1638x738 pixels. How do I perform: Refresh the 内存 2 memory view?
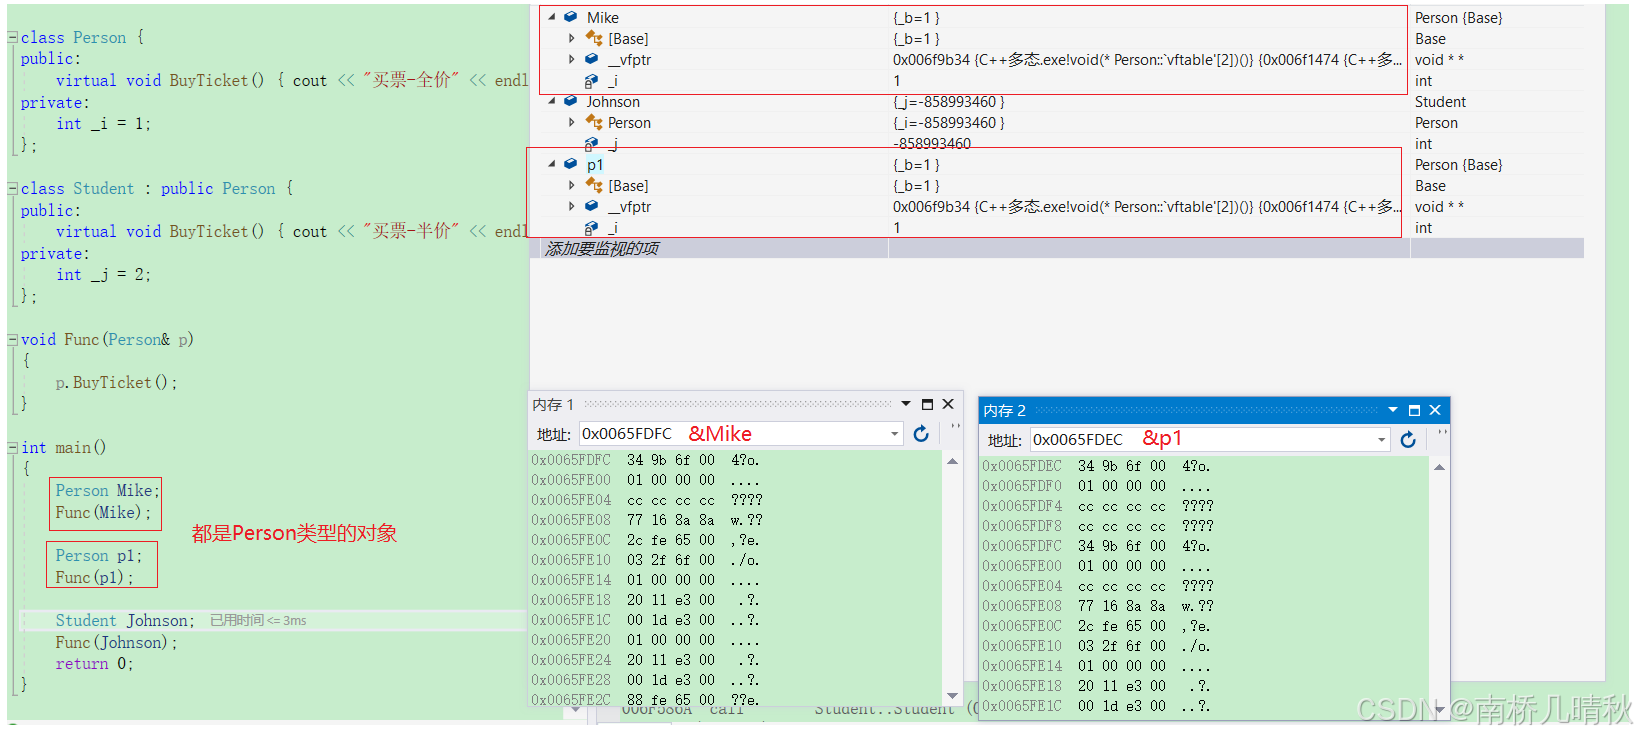tap(1408, 440)
